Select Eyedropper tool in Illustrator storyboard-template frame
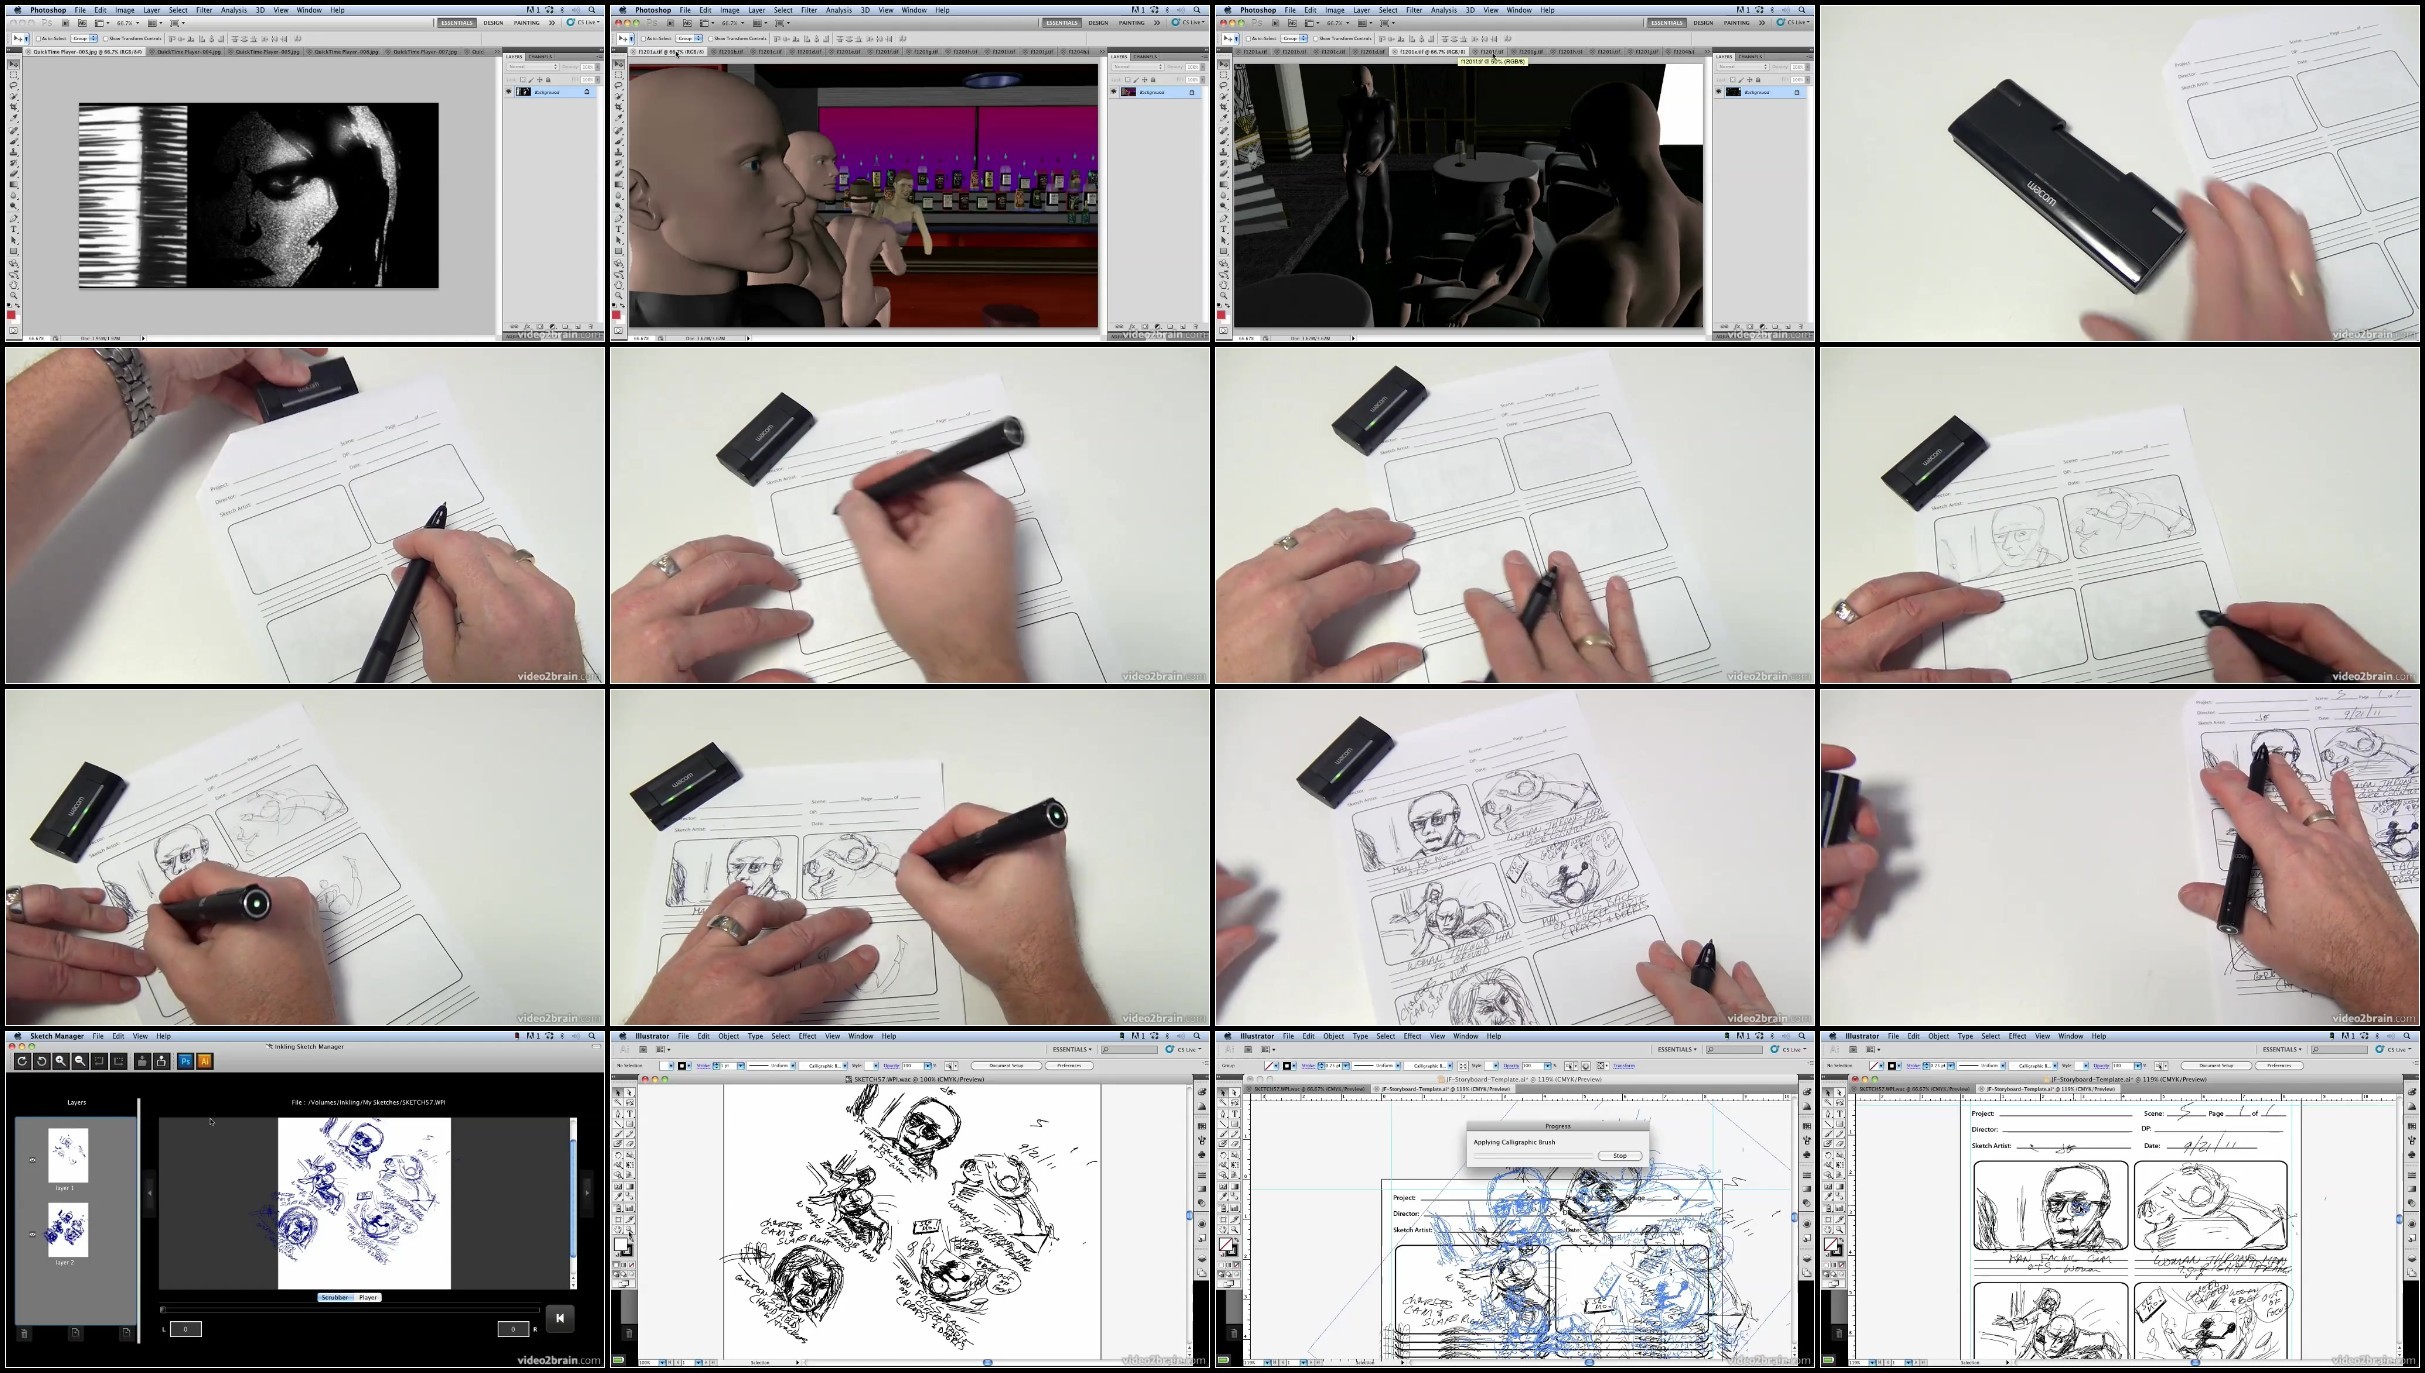2425x1373 pixels. point(1828,1198)
